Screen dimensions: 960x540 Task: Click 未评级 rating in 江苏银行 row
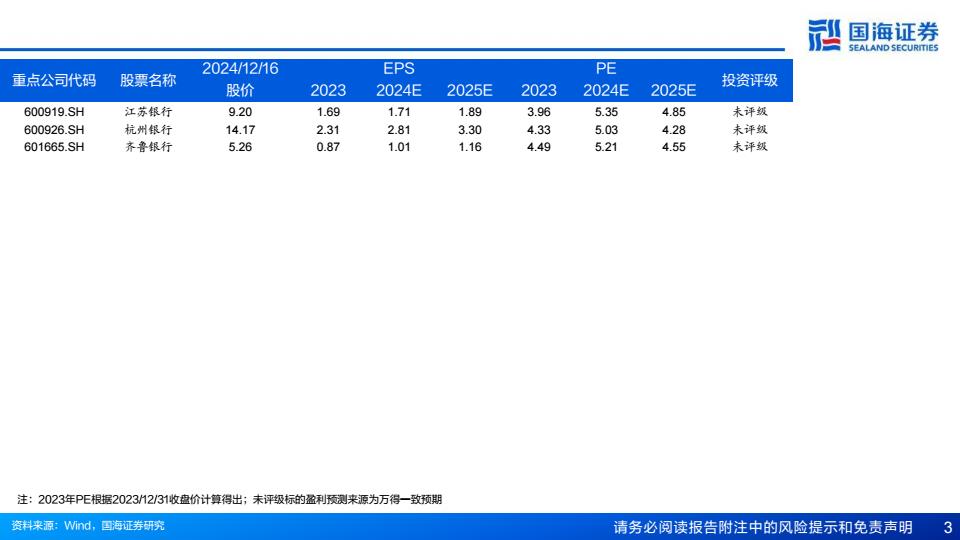pos(749,112)
